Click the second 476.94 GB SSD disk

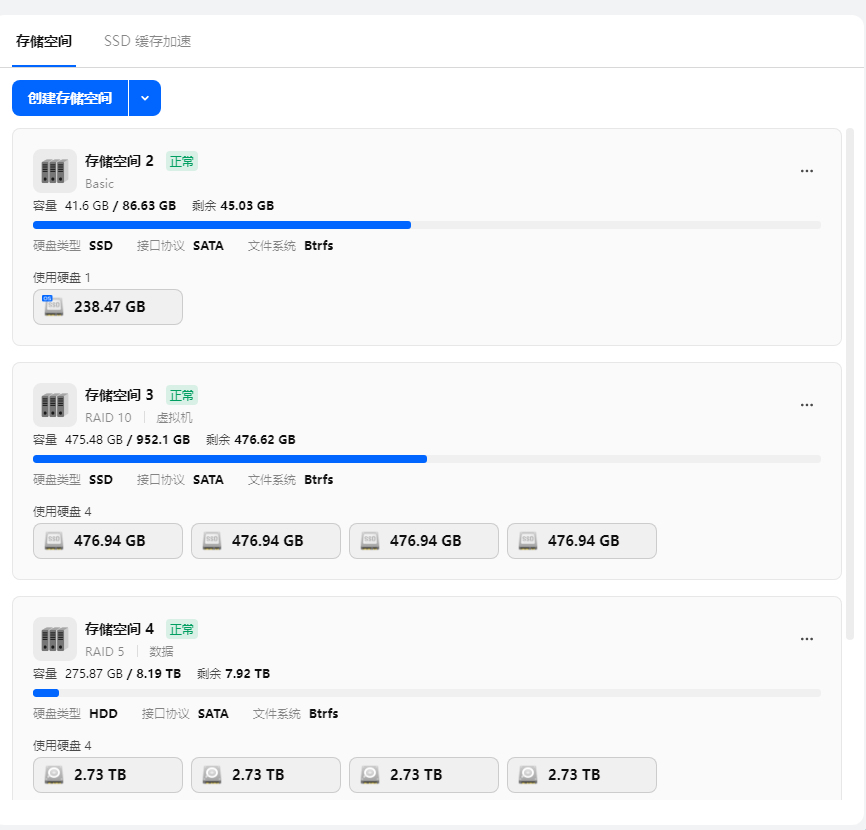pos(266,541)
